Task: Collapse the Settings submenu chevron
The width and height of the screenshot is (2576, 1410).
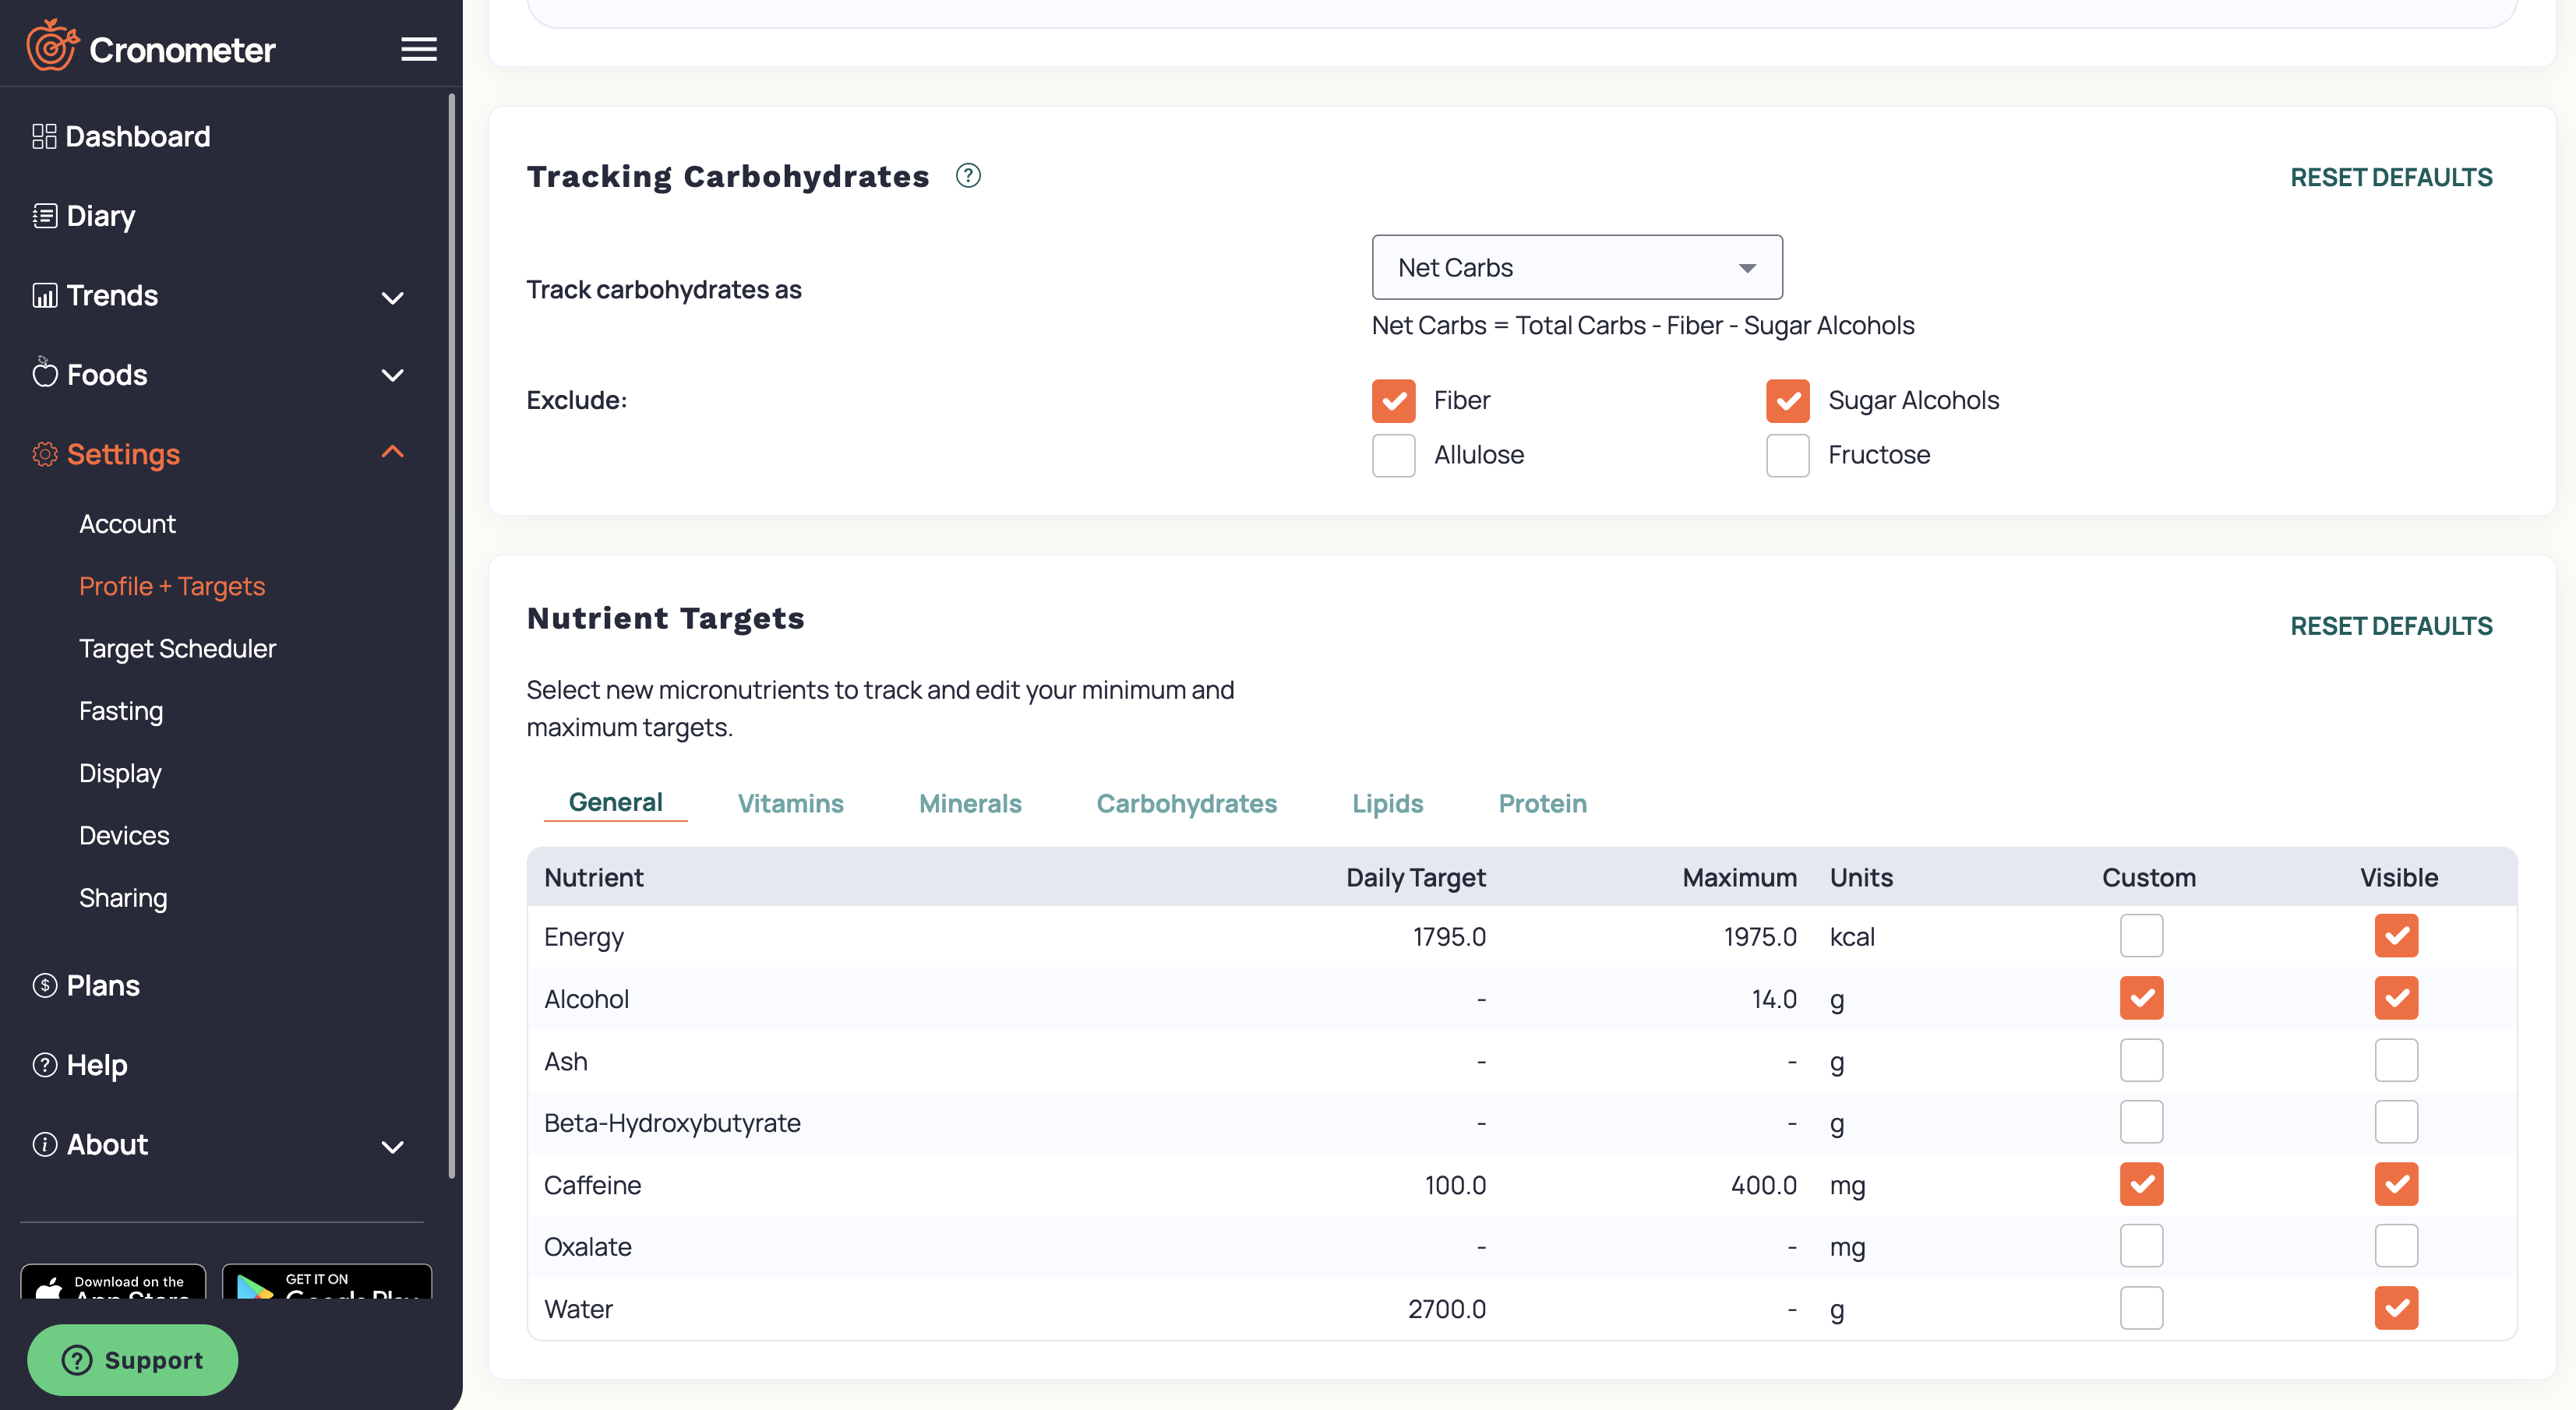Action: point(393,452)
